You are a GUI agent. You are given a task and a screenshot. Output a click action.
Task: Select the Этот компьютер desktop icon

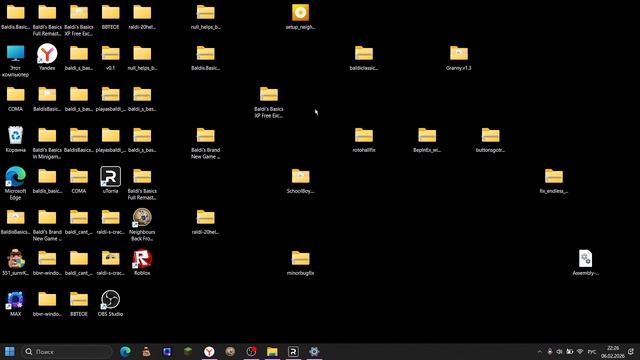click(x=16, y=60)
